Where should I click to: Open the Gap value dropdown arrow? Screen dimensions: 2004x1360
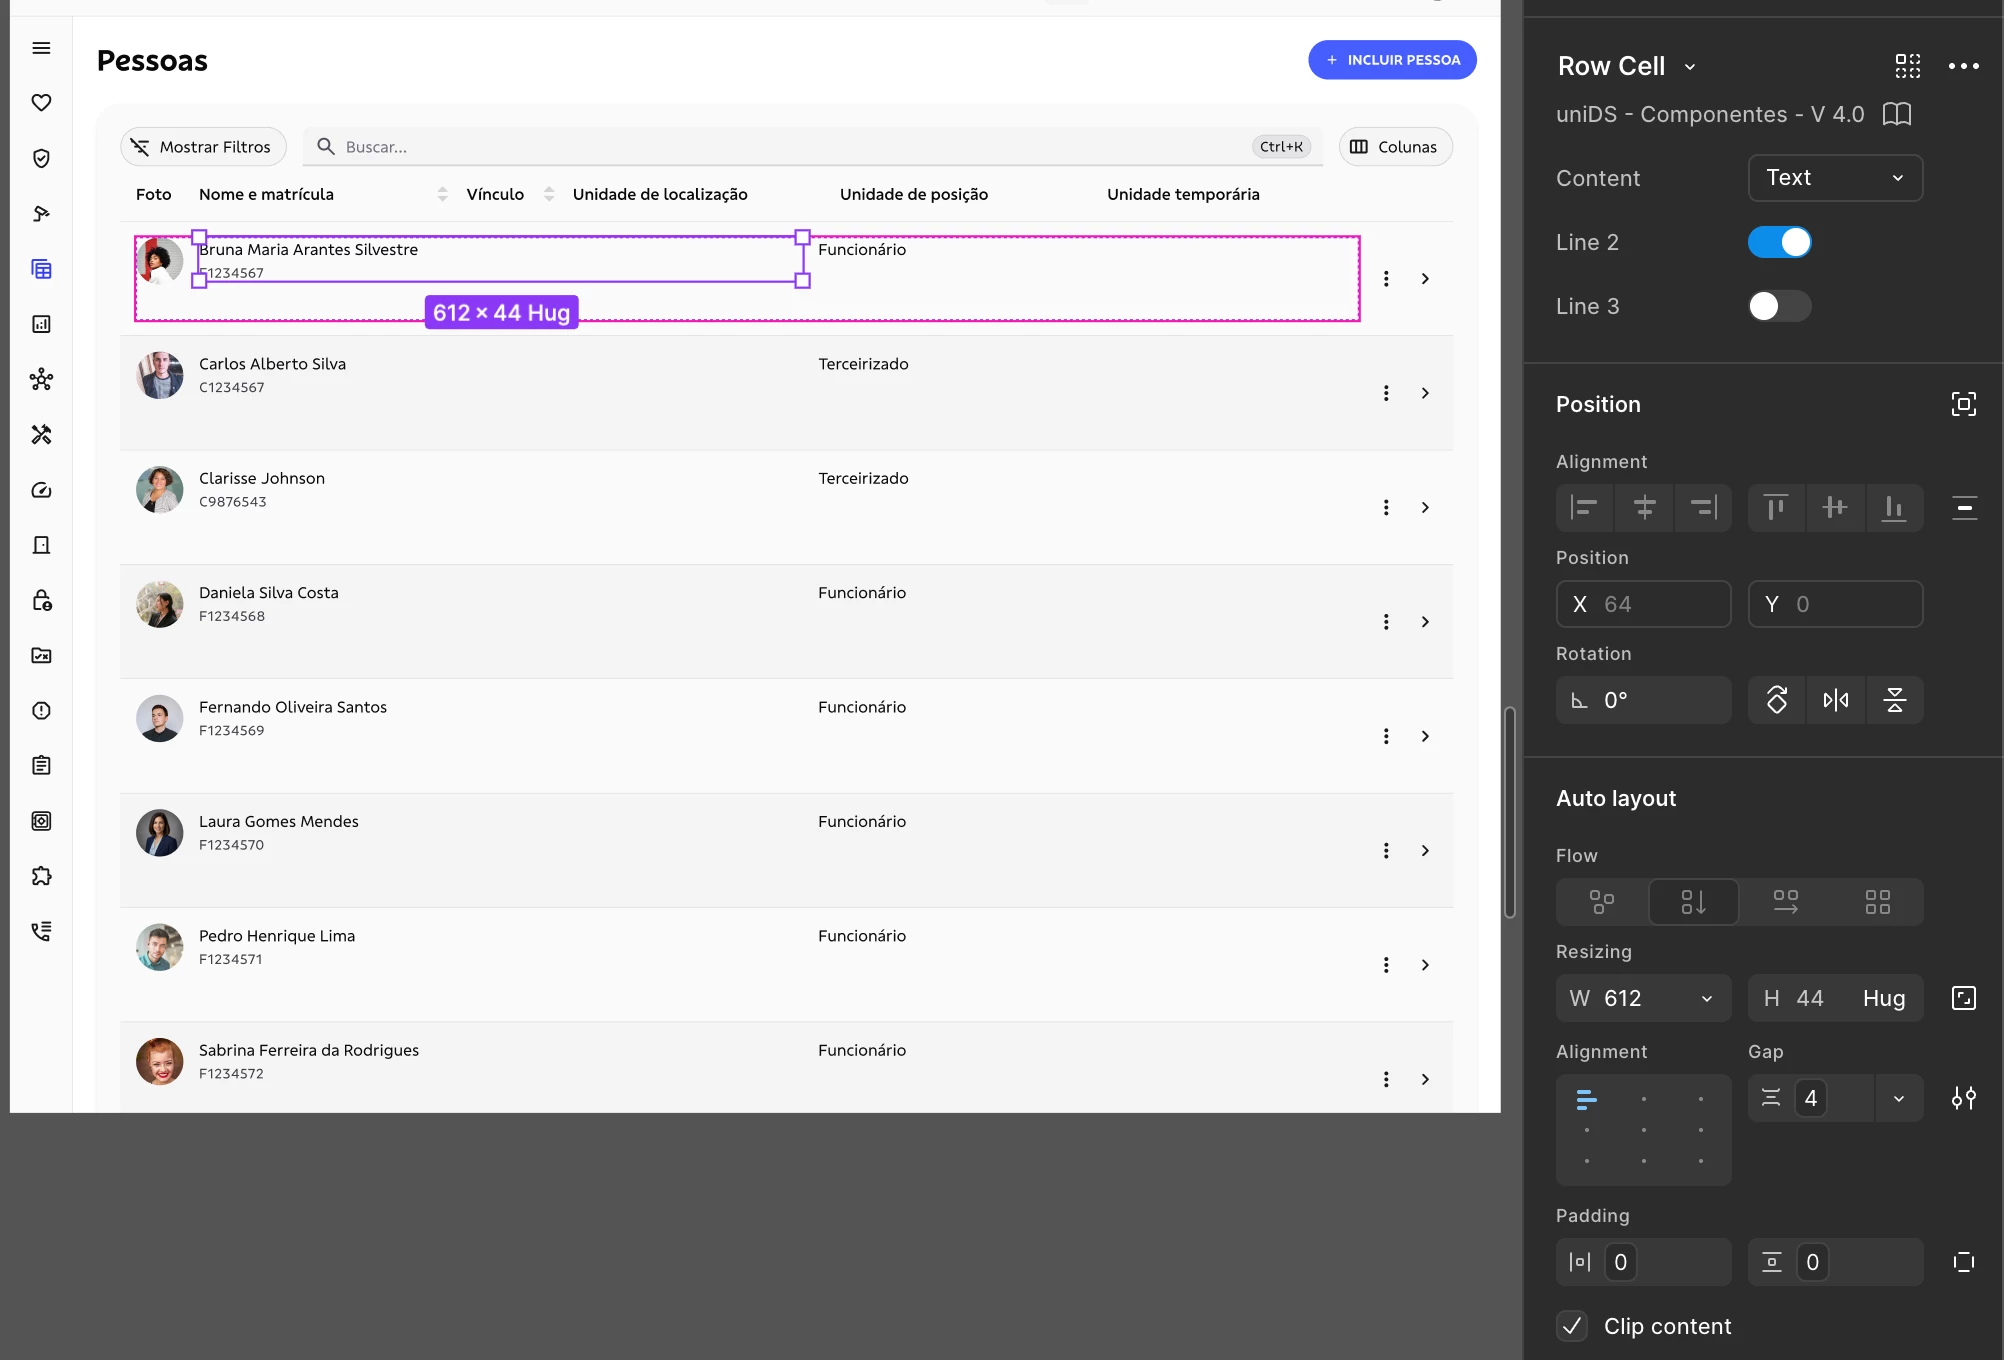[1898, 1098]
